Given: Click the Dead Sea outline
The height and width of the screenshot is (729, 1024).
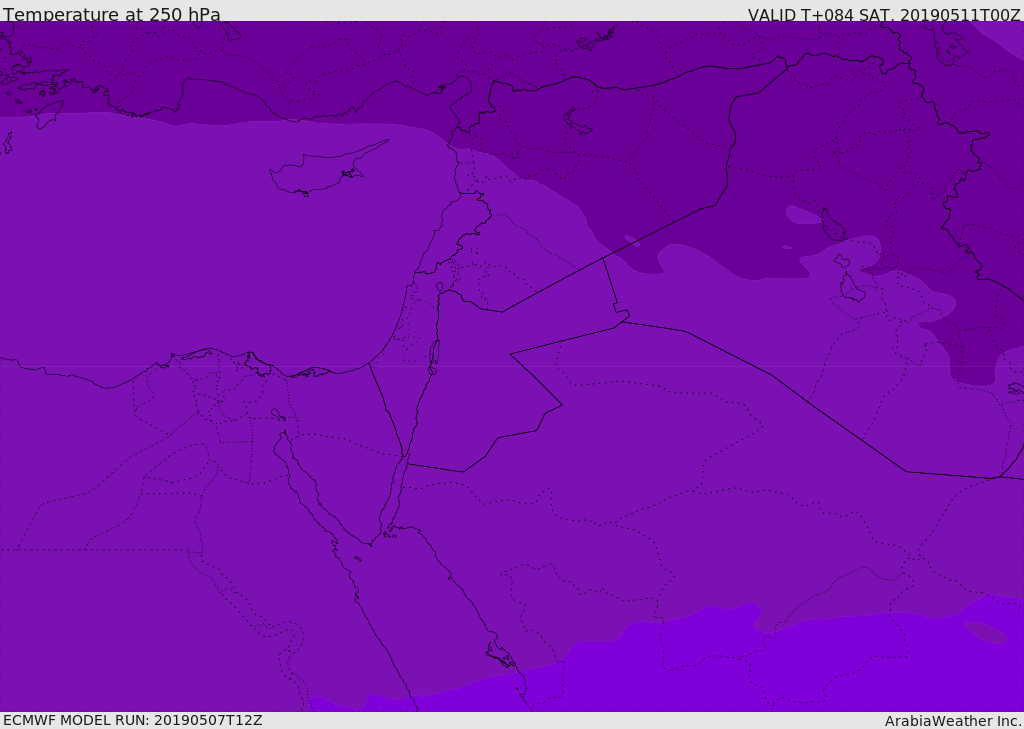Looking at the screenshot, I should 434,355.
